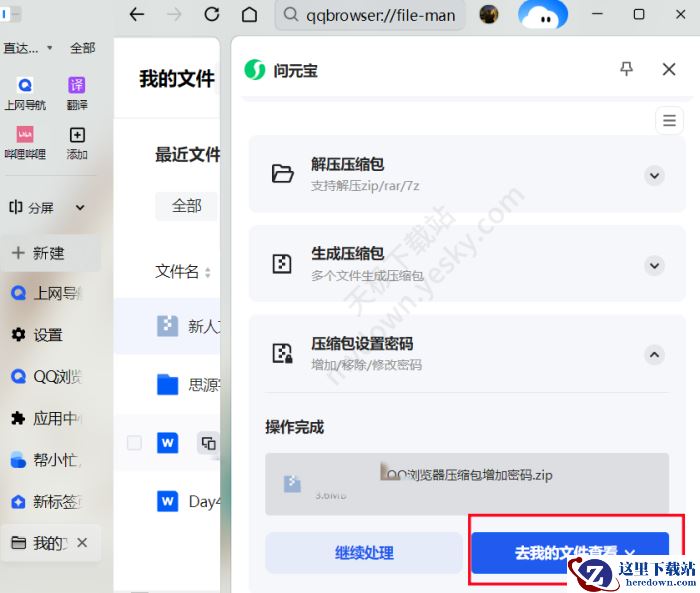Click the 问元宝 logo icon

click(x=255, y=70)
